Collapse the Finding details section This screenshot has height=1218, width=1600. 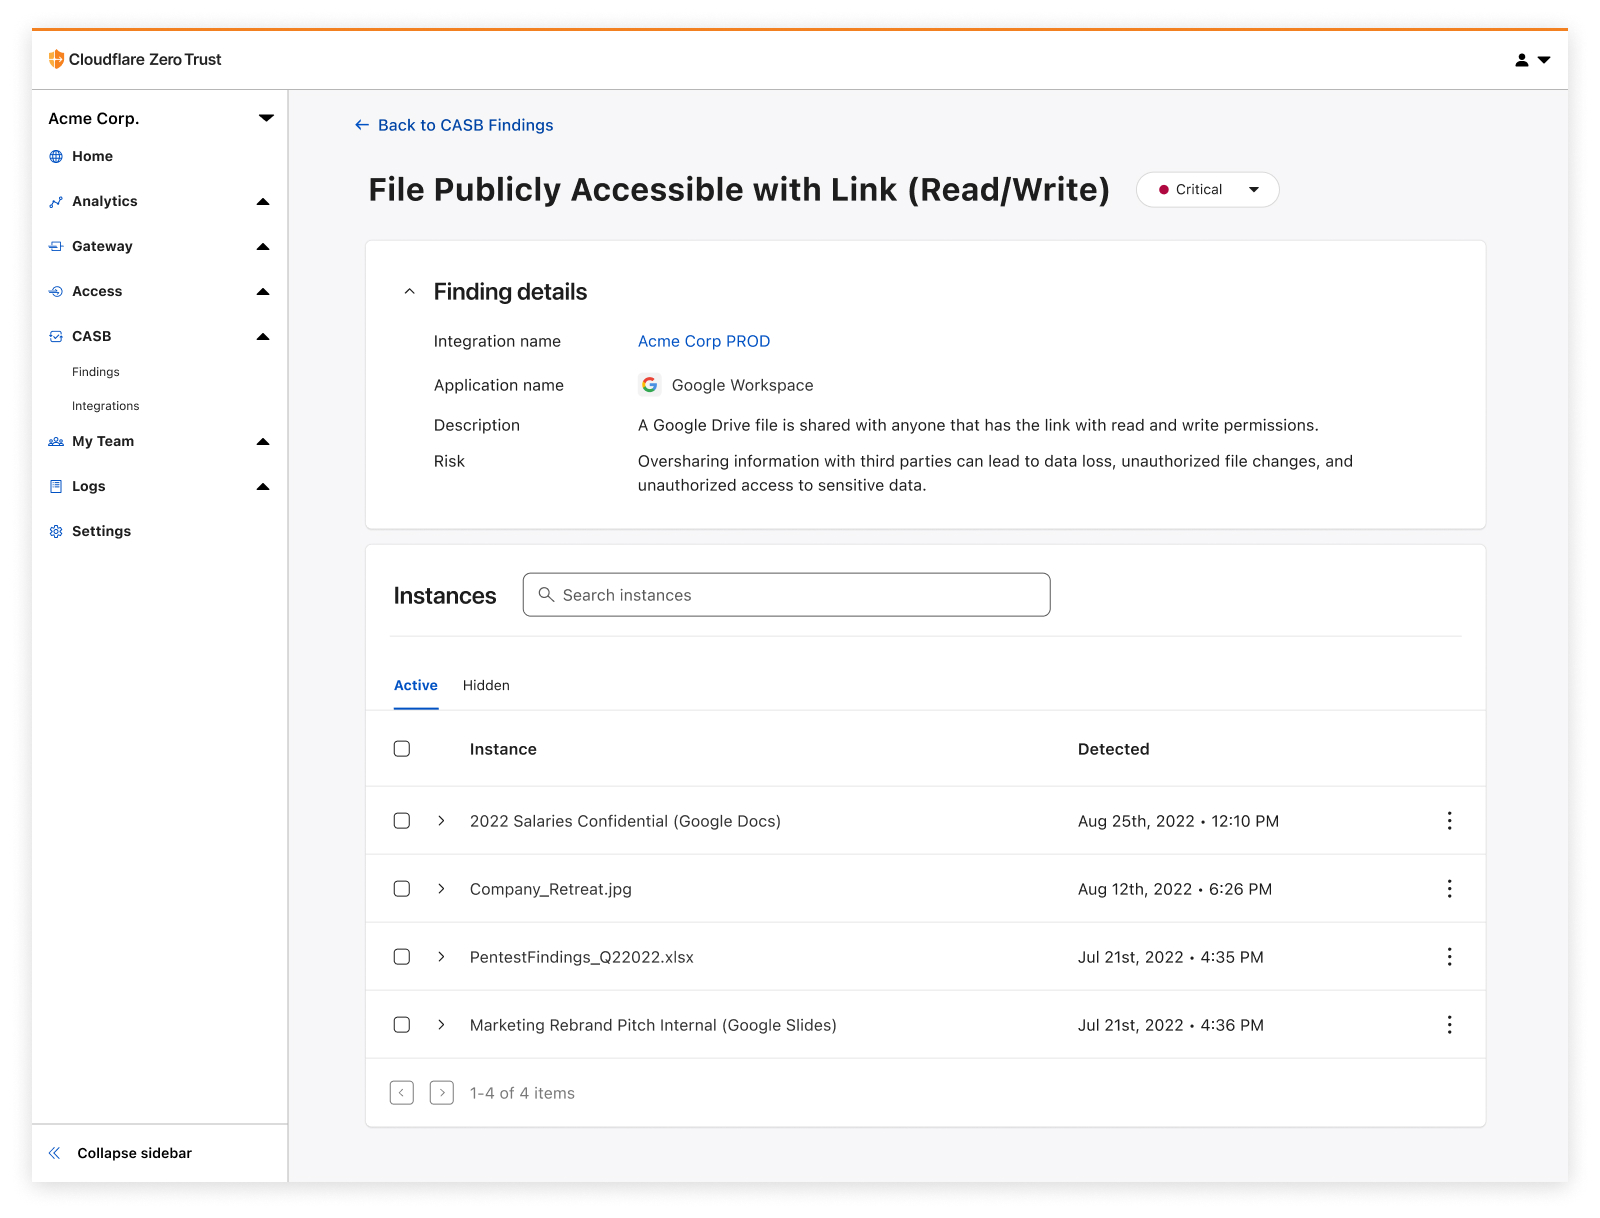[409, 292]
